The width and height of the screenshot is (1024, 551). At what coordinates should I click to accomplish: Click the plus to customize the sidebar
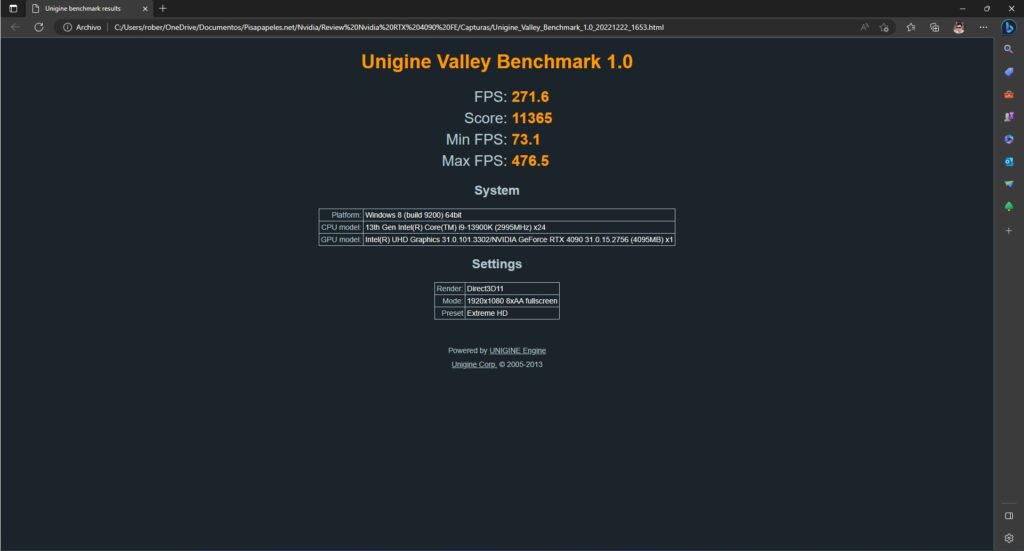pos(1008,230)
